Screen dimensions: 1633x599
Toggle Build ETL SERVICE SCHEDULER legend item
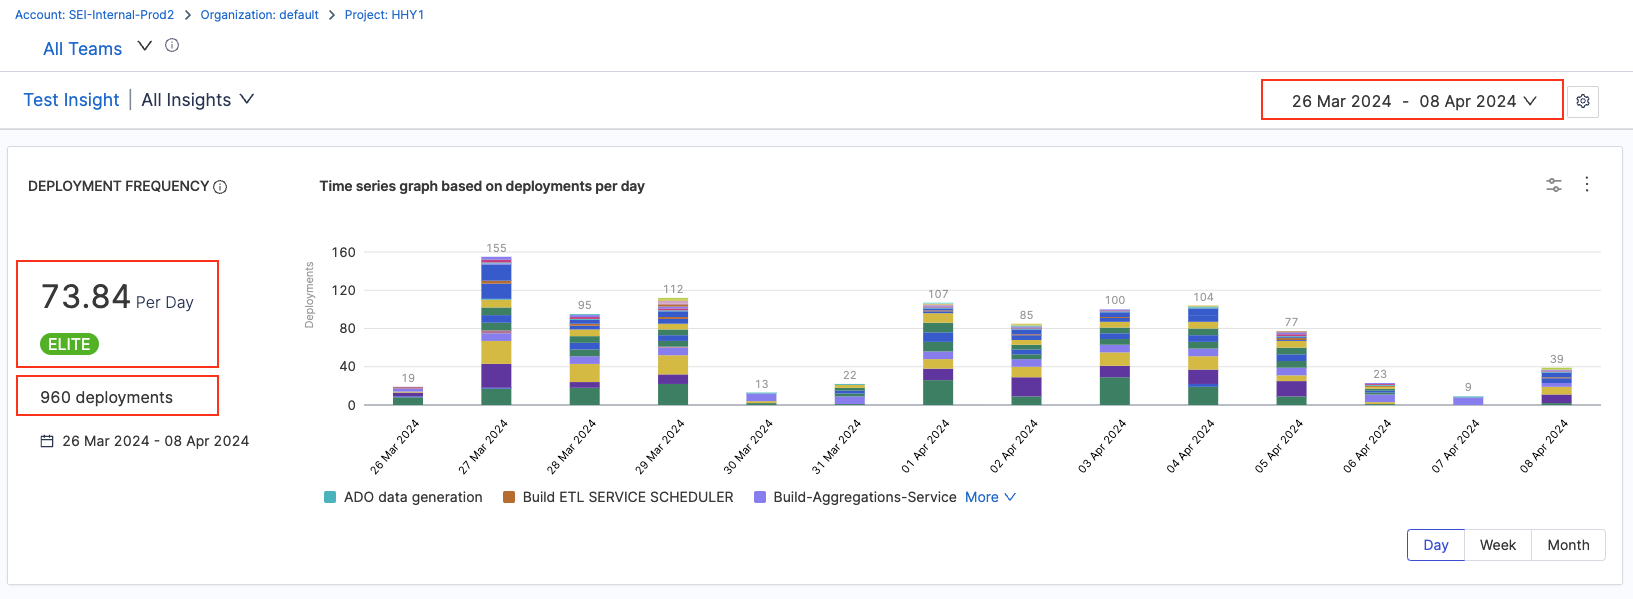pos(618,497)
